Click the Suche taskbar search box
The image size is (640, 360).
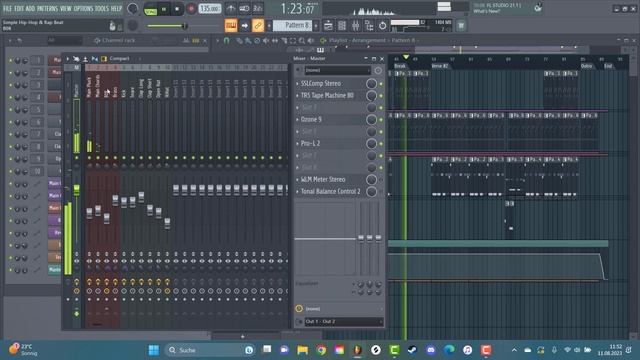211,350
